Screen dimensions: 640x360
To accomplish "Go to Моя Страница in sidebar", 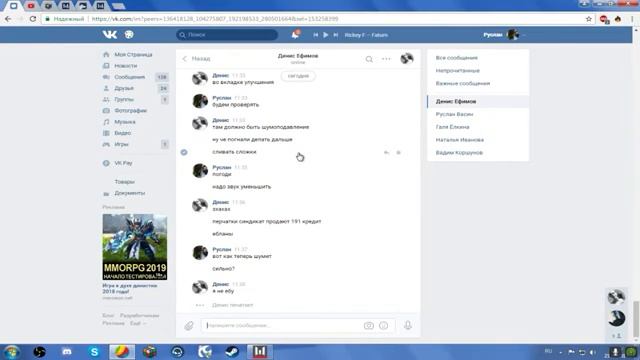I will coord(133,54).
